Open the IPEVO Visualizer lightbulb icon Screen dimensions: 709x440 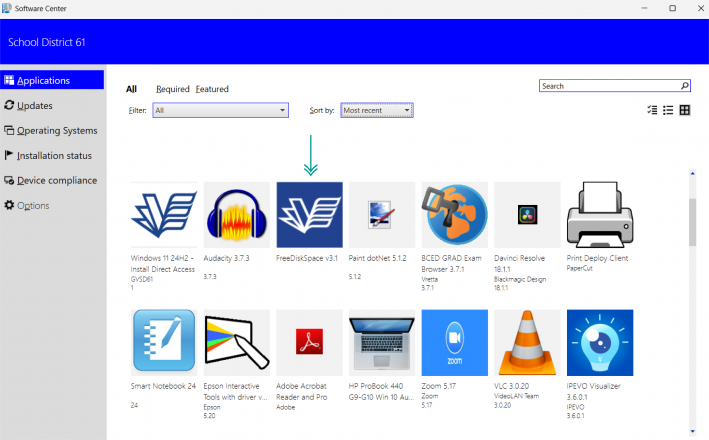click(600, 342)
